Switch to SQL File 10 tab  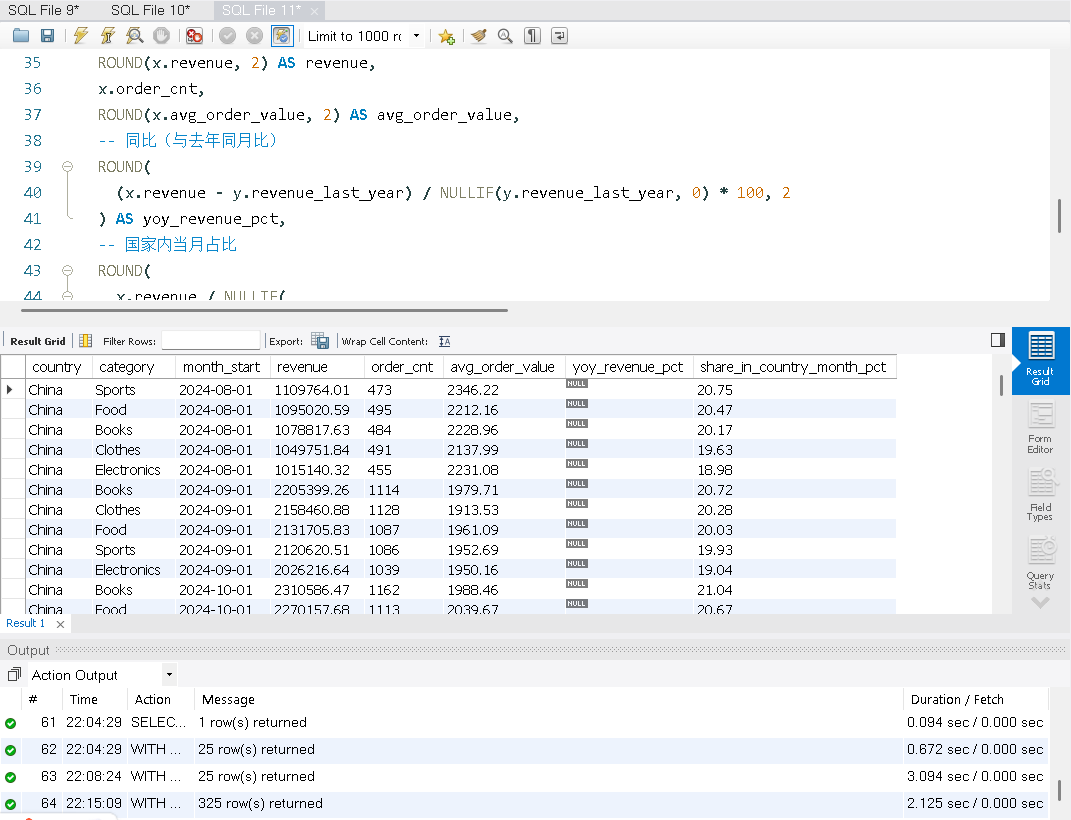(x=150, y=10)
